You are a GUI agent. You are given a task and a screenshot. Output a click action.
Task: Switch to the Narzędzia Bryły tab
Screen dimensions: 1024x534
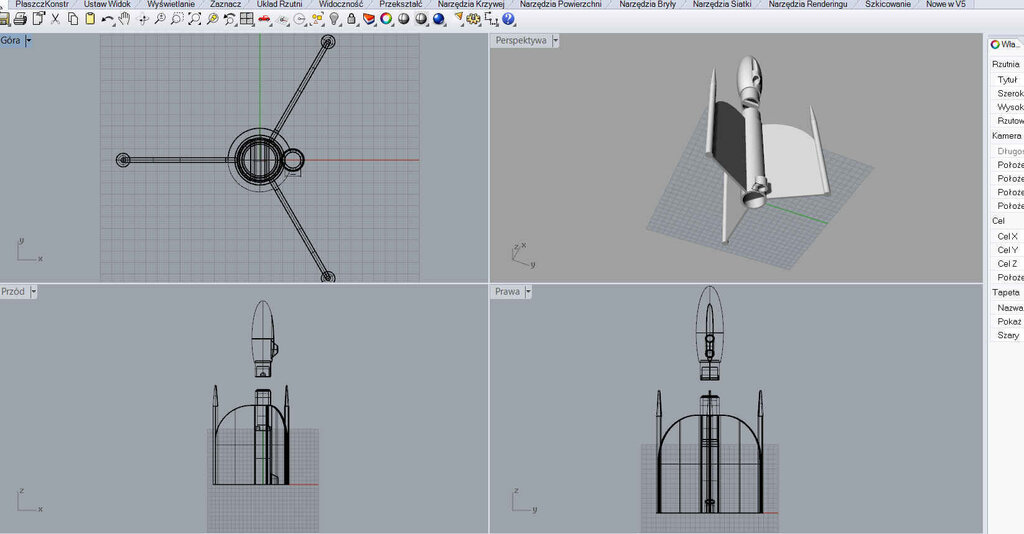[x=649, y=4]
